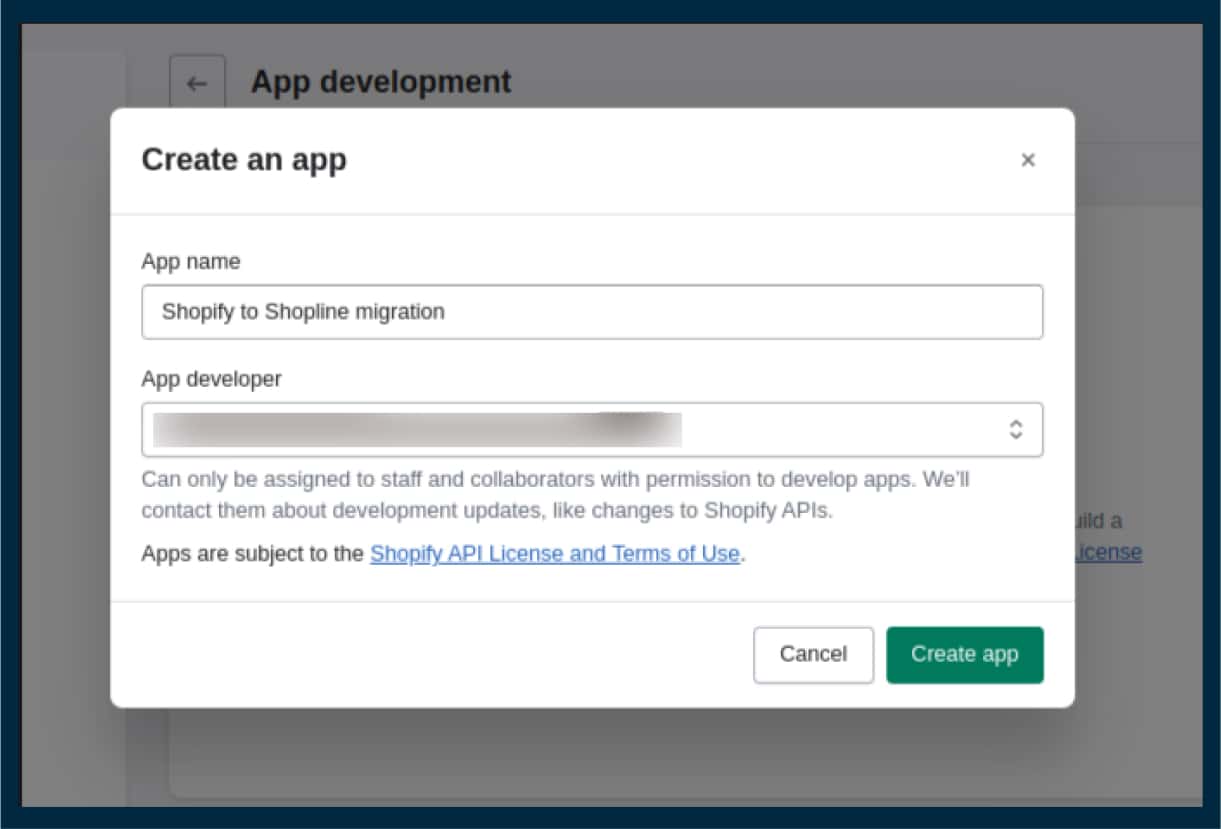The height and width of the screenshot is (829, 1221).
Task: Click the "App name" field label
Action: 191,262
